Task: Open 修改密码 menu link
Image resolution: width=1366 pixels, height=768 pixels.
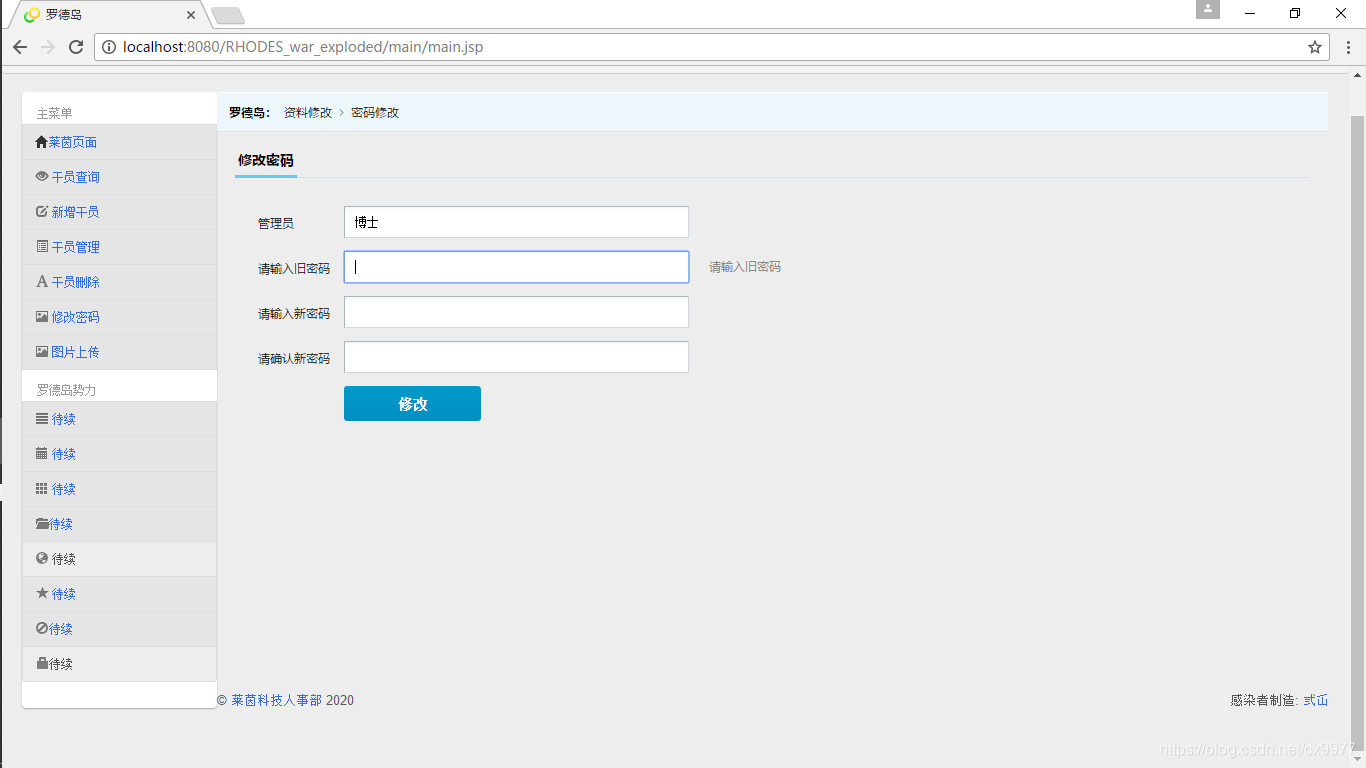Action: tap(76, 317)
